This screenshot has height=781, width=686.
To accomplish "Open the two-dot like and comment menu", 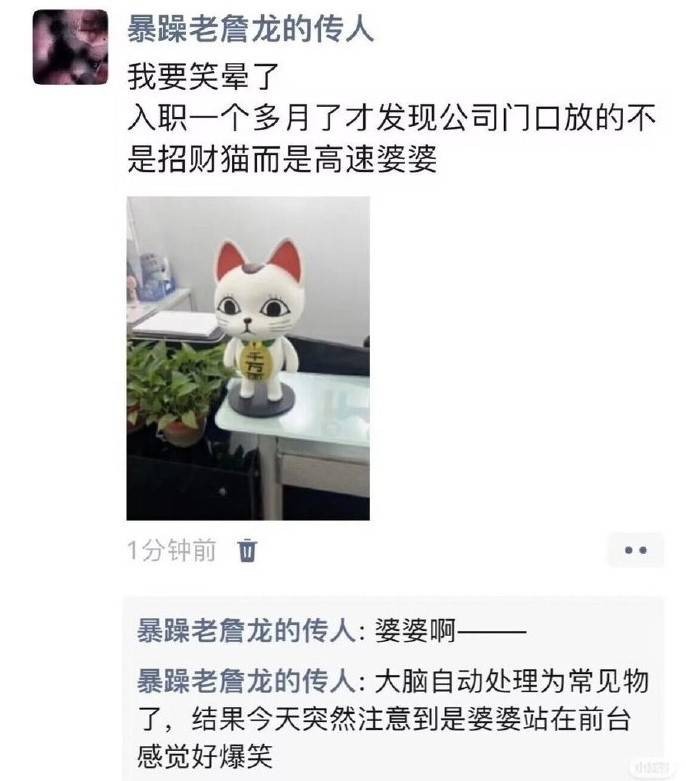I will point(636,550).
